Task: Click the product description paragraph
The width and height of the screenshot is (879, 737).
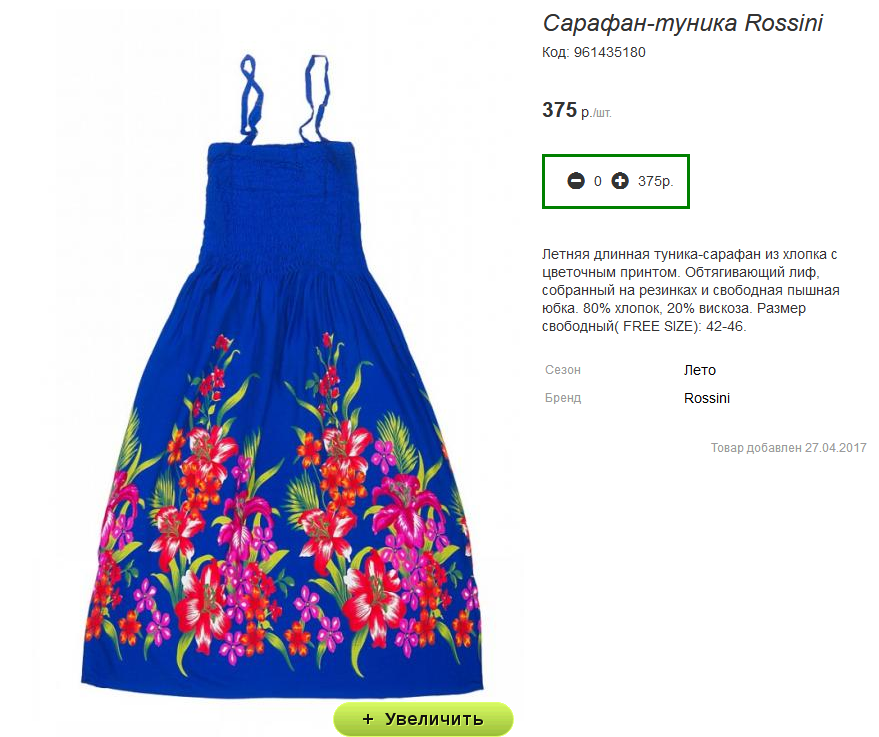Action: pyautogui.click(x=691, y=290)
